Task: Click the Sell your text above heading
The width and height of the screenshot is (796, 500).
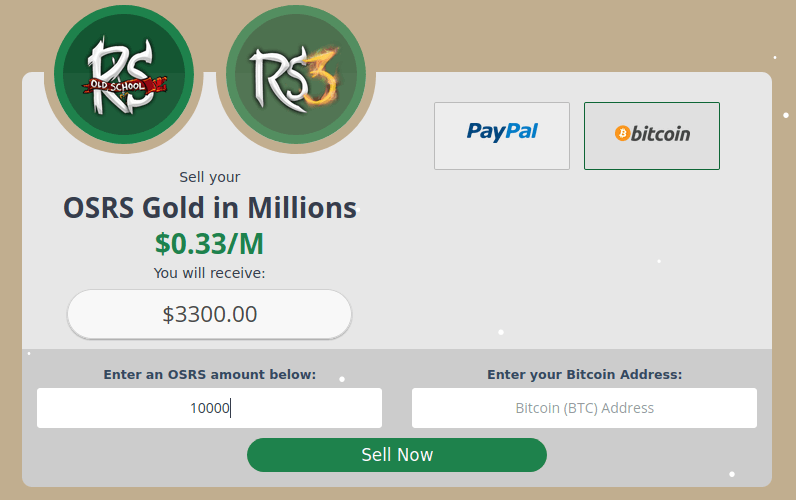Action: (x=210, y=177)
